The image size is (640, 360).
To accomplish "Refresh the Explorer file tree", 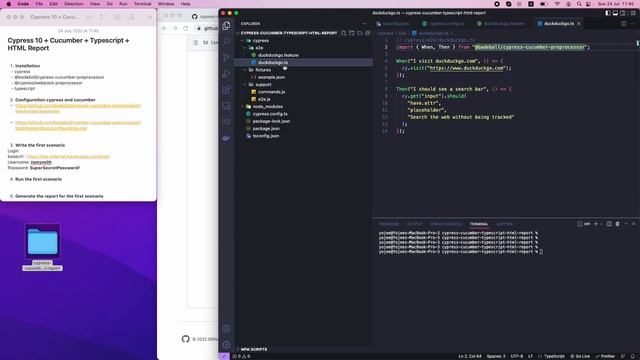I will point(360,33).
